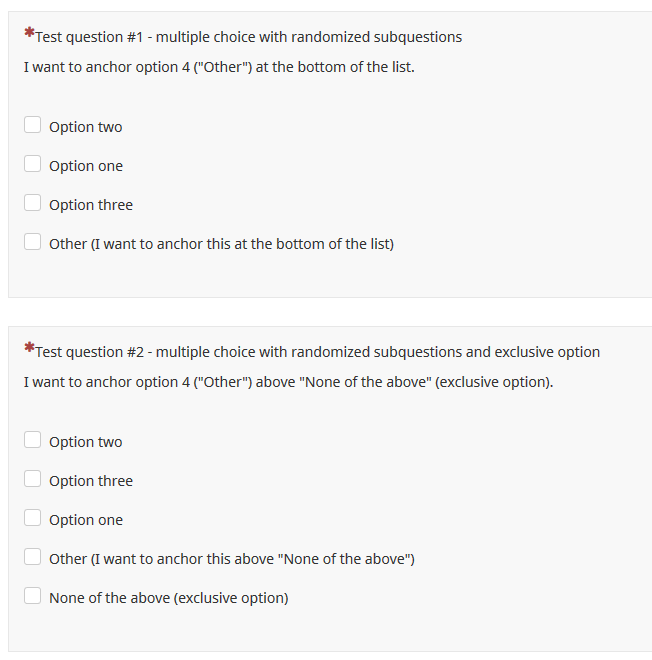Tick the question #1 "Option one" checkbox

click(x=33, y=165)
